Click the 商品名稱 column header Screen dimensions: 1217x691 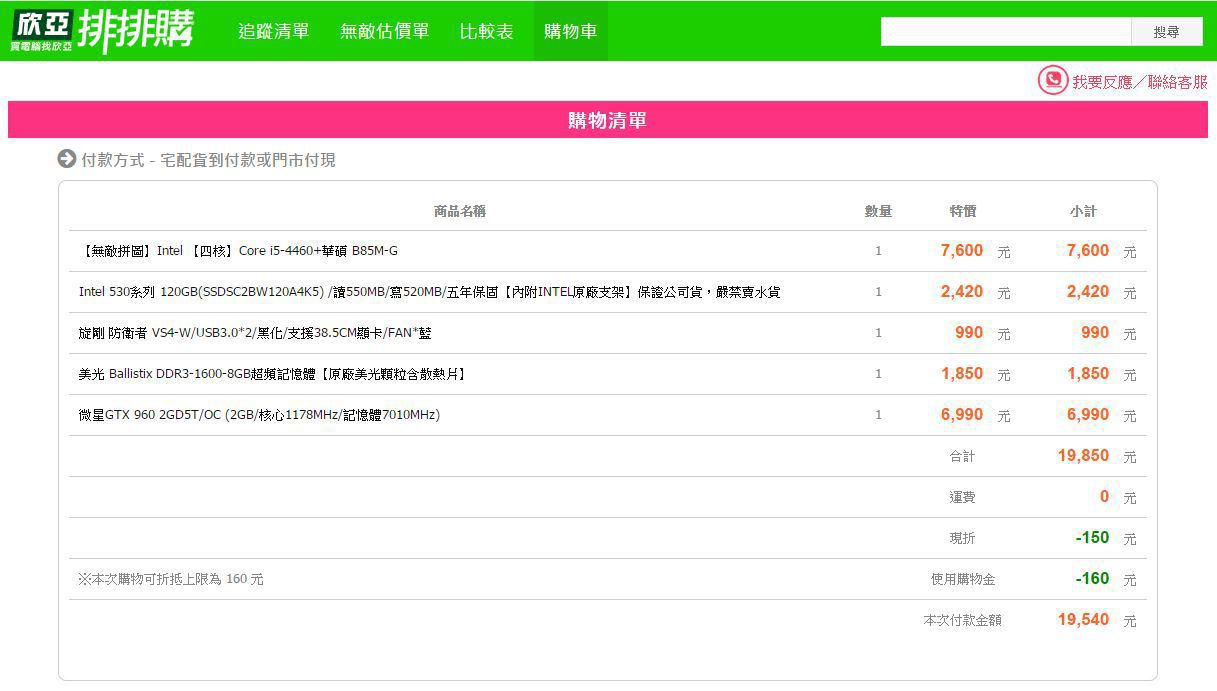click(460, 211)
